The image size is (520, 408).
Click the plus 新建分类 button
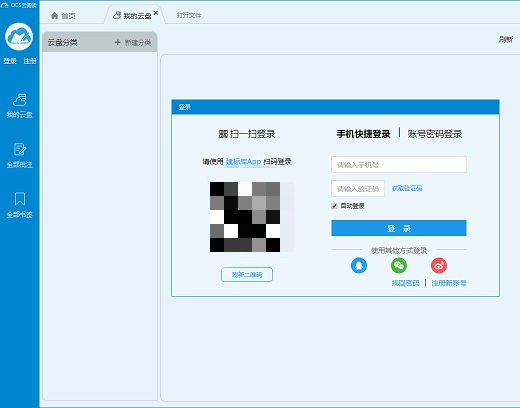133,43
